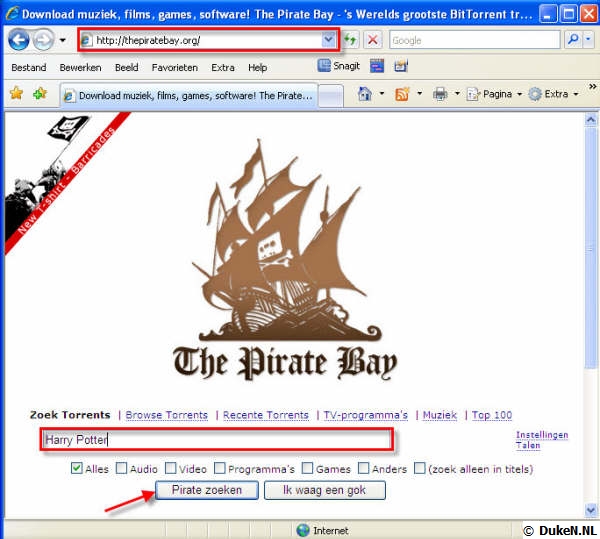Open the Extra menu in menu bar
The height and width of the screenshot is (539, 600).
[x=223, y=68]
